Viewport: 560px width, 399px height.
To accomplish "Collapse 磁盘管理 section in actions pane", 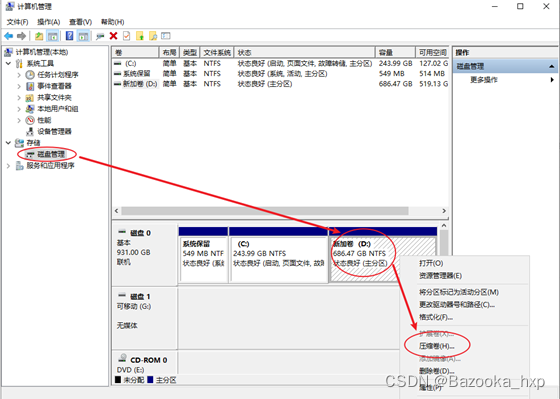I will click(552, 66).
